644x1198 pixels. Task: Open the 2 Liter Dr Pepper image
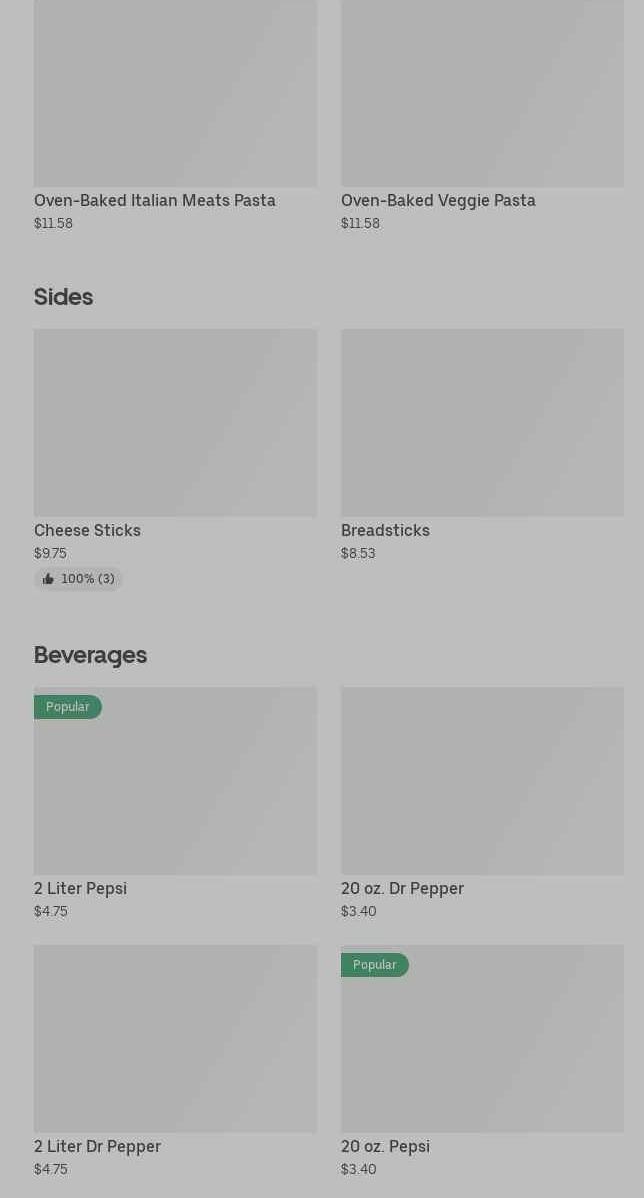coord(175,1038)
